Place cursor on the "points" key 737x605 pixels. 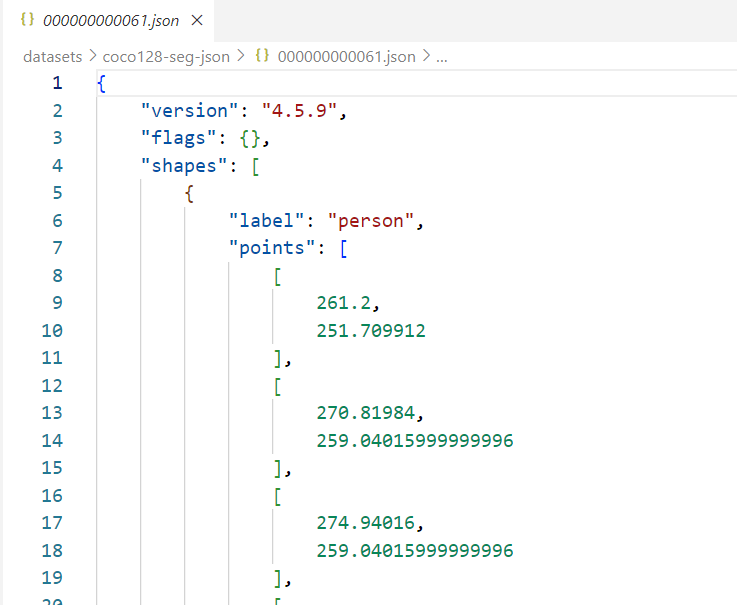(x=272, y=248)
